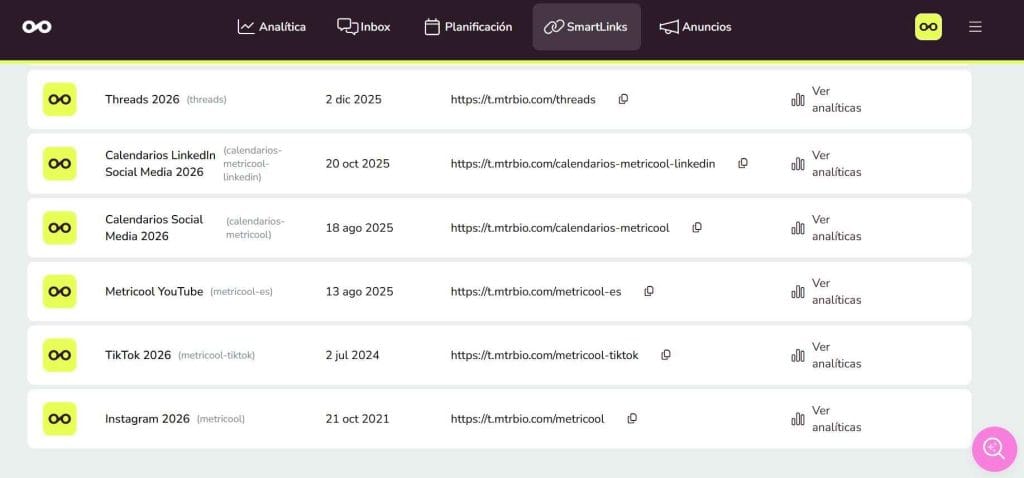Copy the TikTok 2026 link URL
This screenshot has width=1024, height=478.
[x=666, y=355]
